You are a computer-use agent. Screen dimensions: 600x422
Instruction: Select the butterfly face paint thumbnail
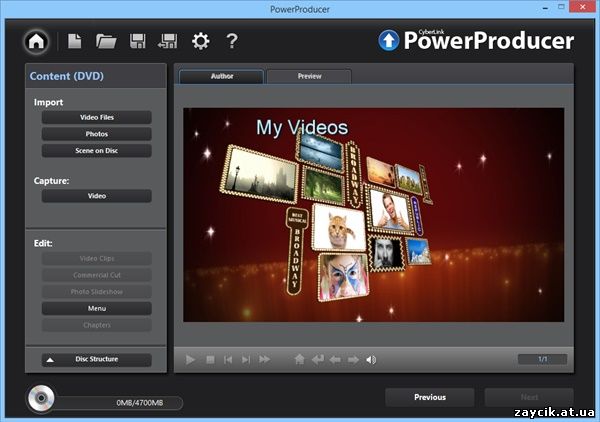point(343,277)
